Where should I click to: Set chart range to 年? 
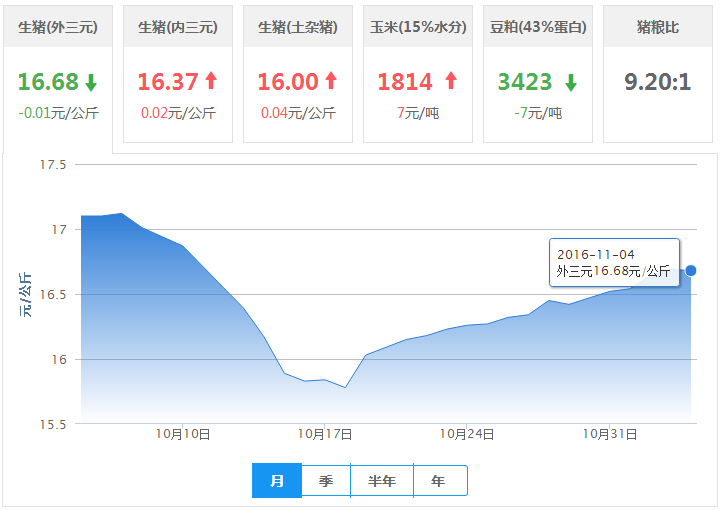point(439,481)
